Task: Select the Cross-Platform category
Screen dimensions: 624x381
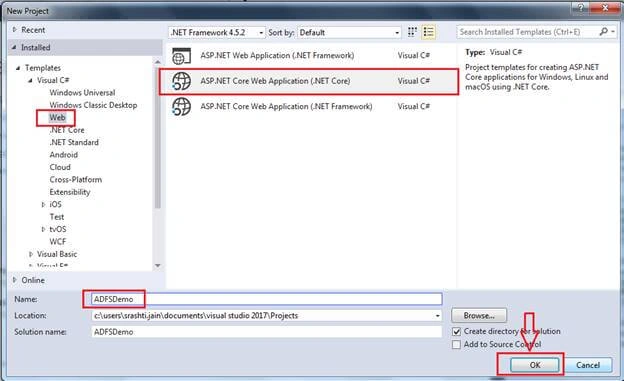Action: pyautogui.click(x=76, y=180)
